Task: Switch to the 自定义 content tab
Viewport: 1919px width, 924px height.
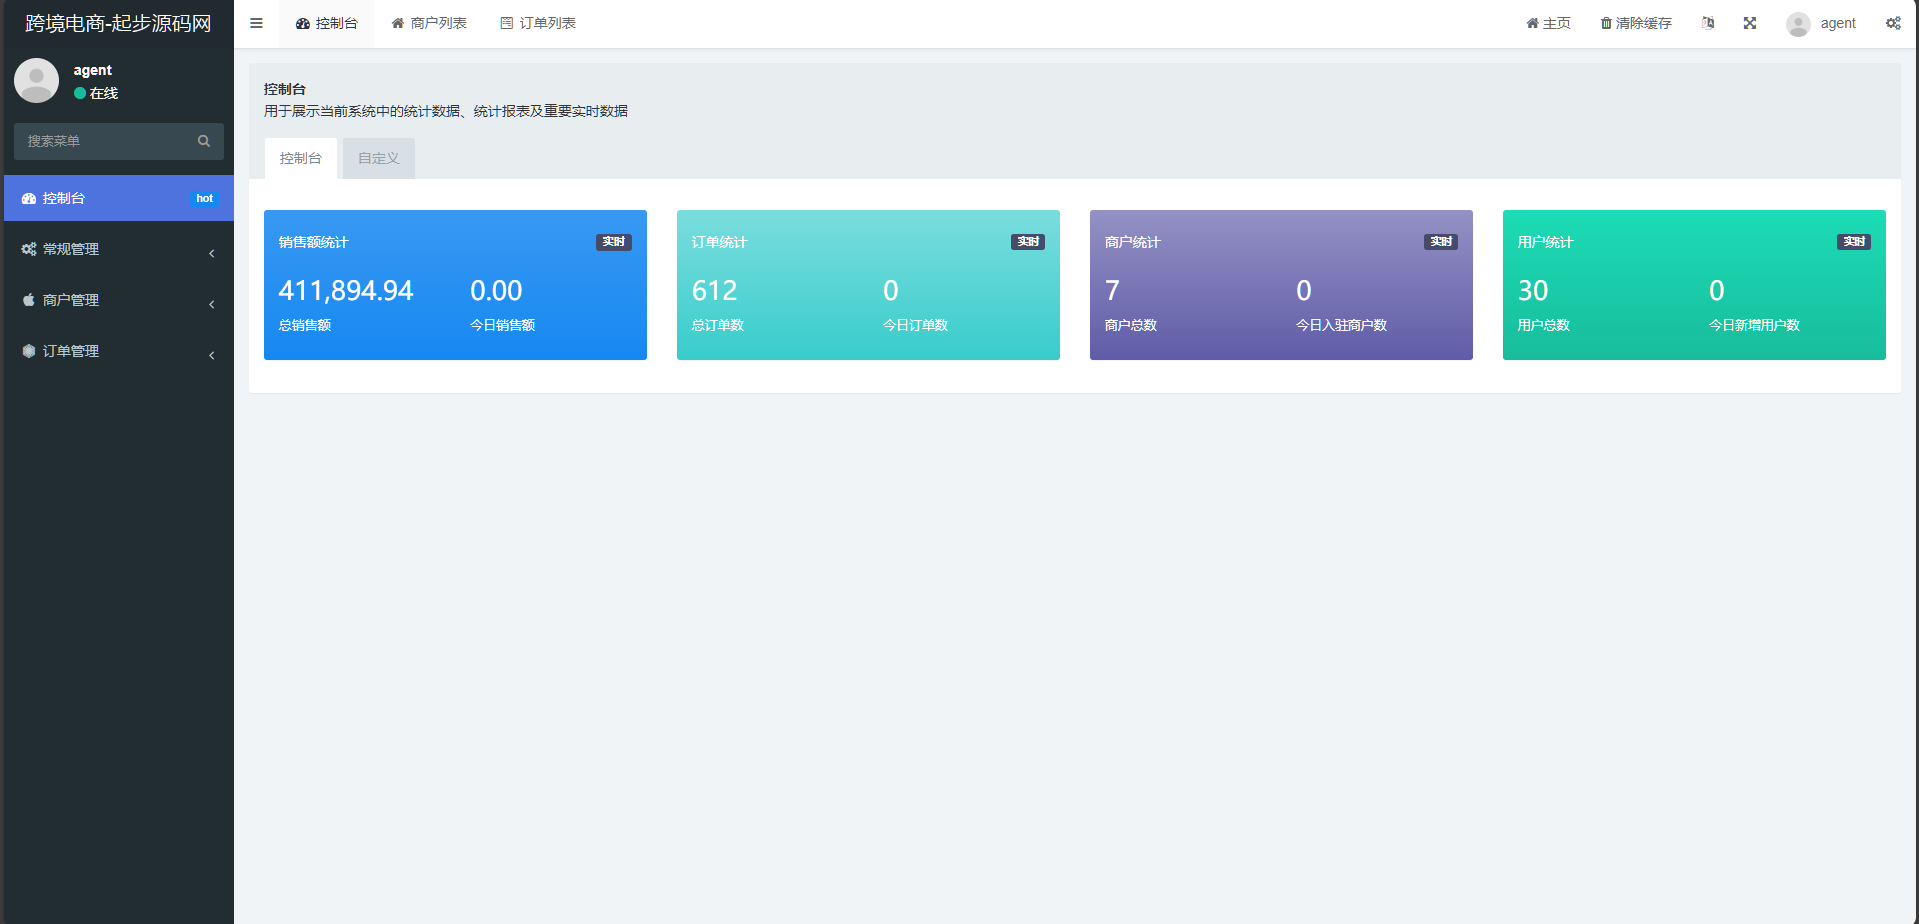Action: click(379, 158)
